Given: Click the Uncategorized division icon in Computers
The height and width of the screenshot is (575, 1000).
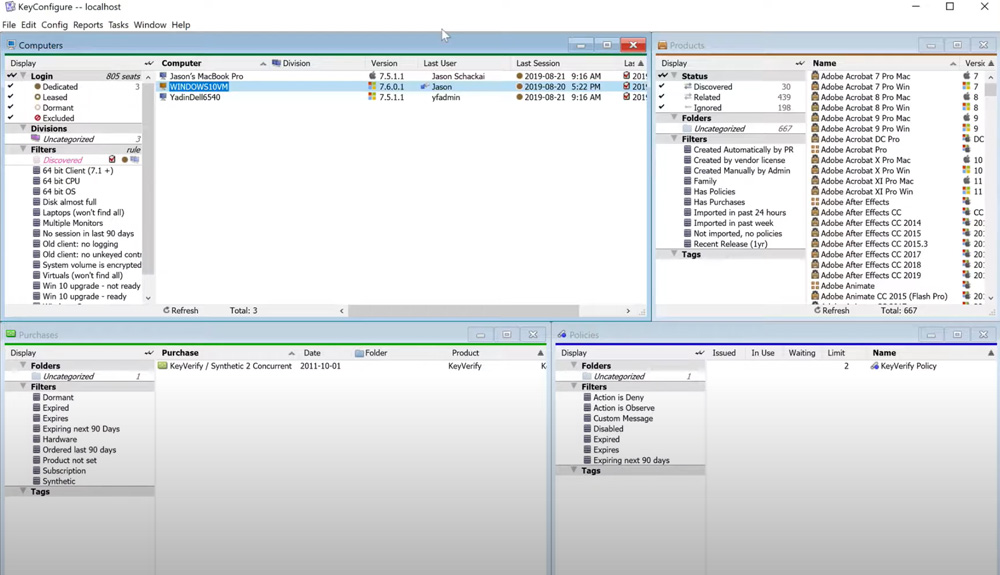Looking at the screenshot, I should (36, 138).
